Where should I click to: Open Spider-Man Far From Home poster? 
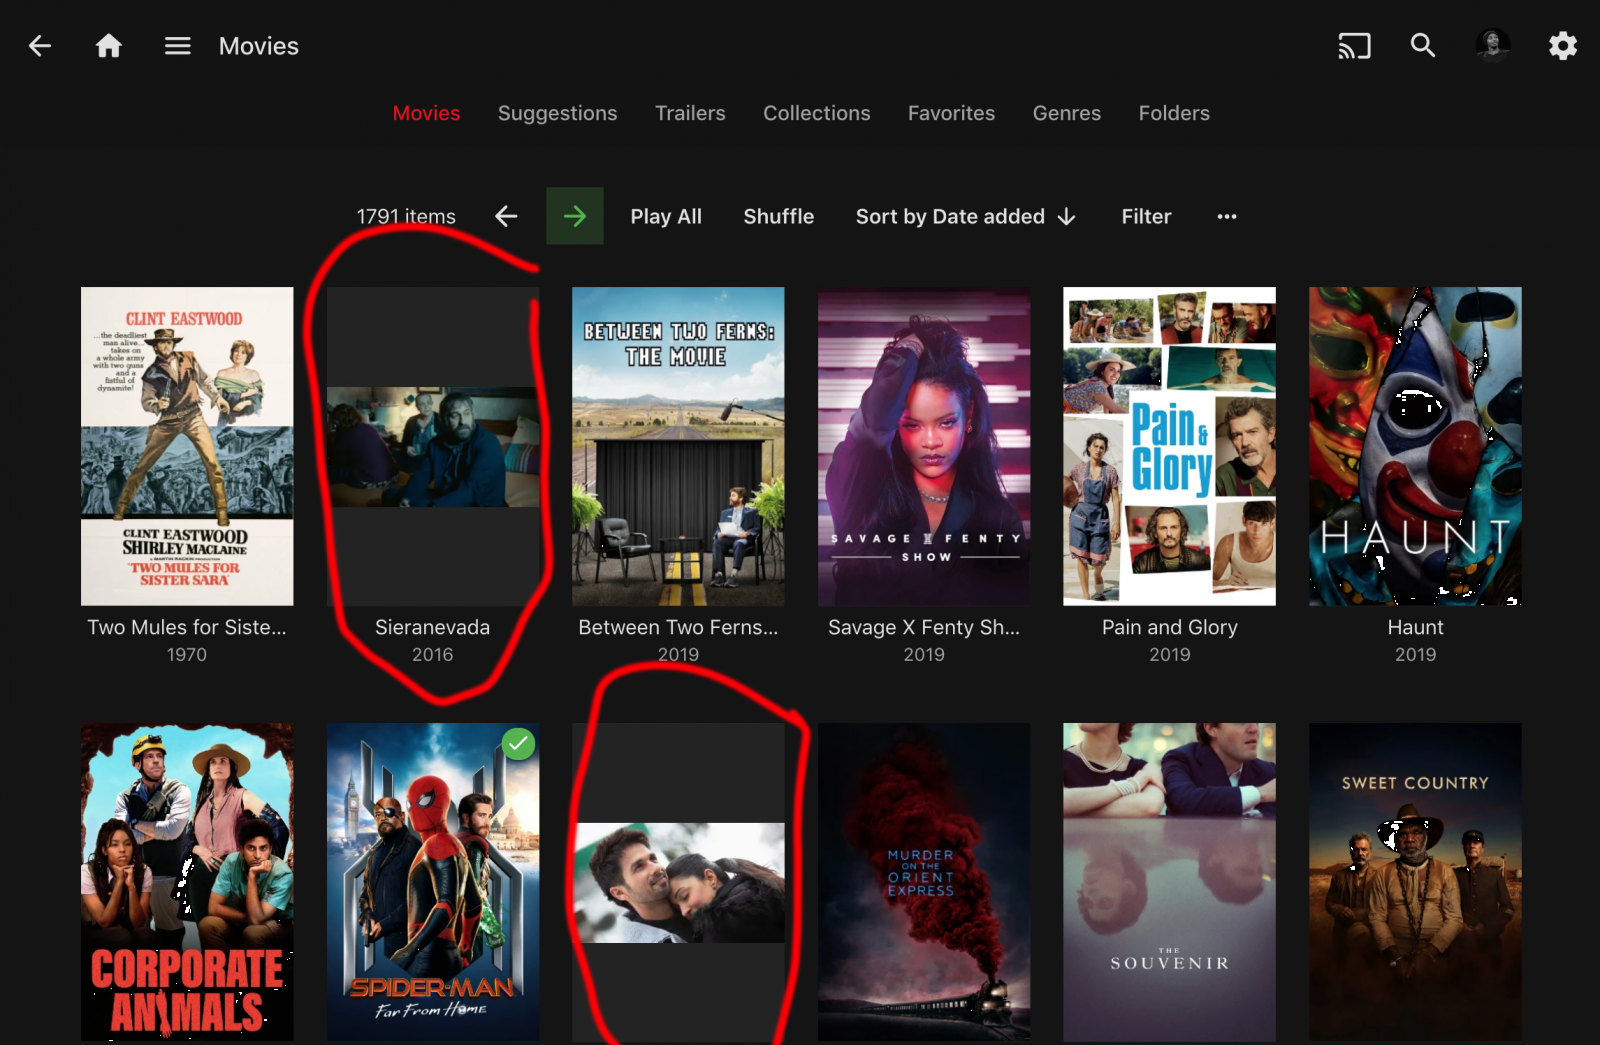point(433,882)
